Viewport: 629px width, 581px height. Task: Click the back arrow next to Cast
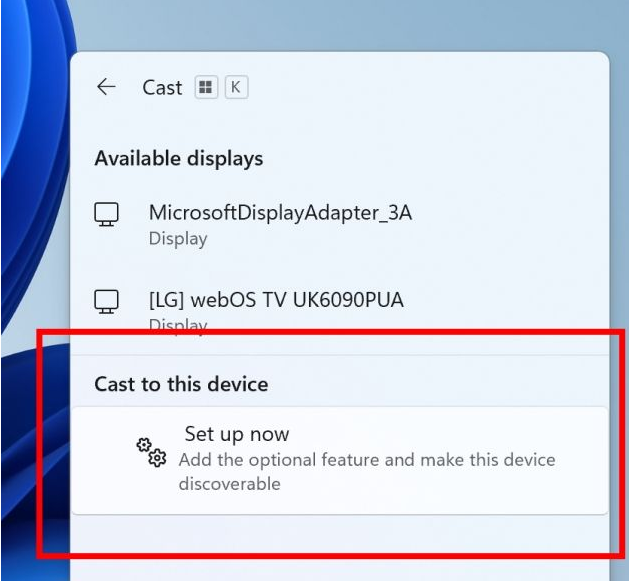[x=106, y=87]
